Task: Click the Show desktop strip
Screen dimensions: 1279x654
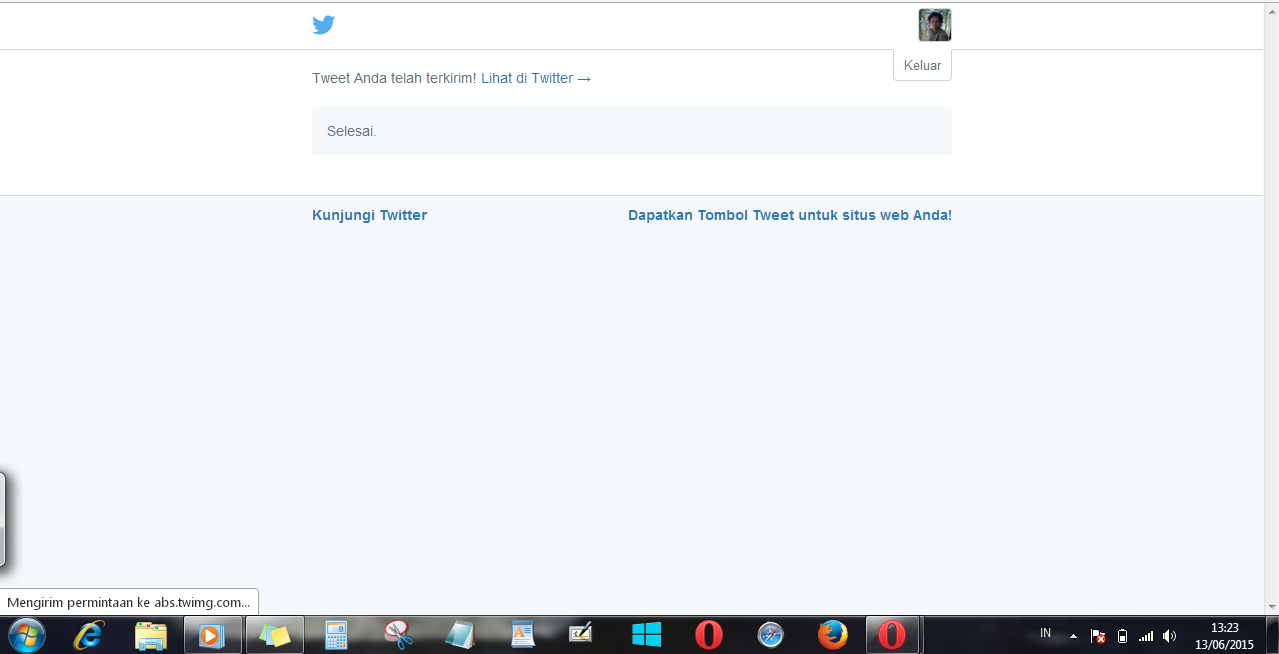Action: 1271,635
